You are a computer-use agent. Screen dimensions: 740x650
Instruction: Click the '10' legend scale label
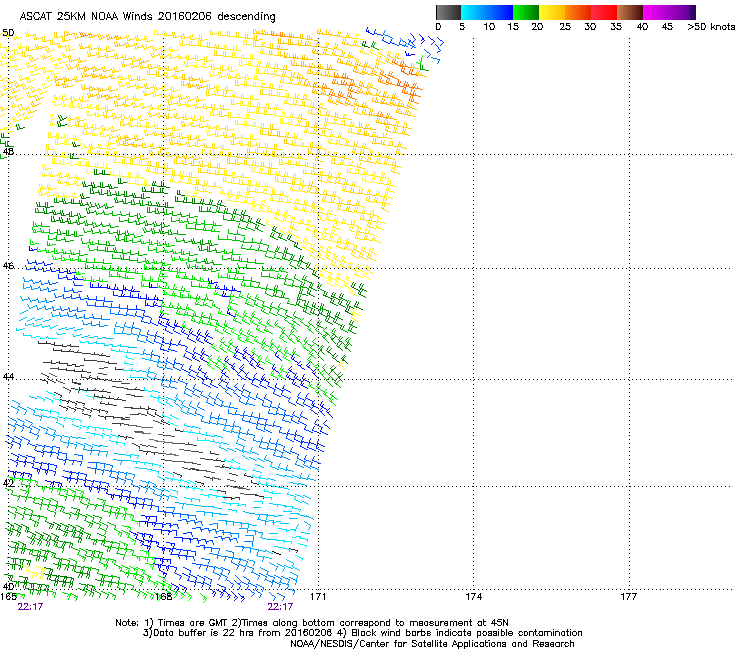coord(489,27)
